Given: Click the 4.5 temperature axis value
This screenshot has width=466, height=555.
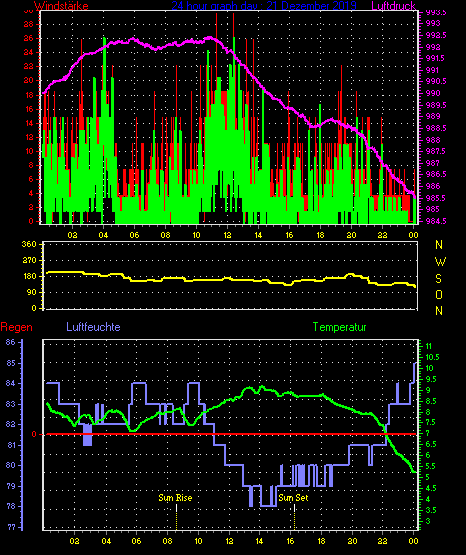Looking at the screenshot, I should pyautogui.click(x=431, y=488).
